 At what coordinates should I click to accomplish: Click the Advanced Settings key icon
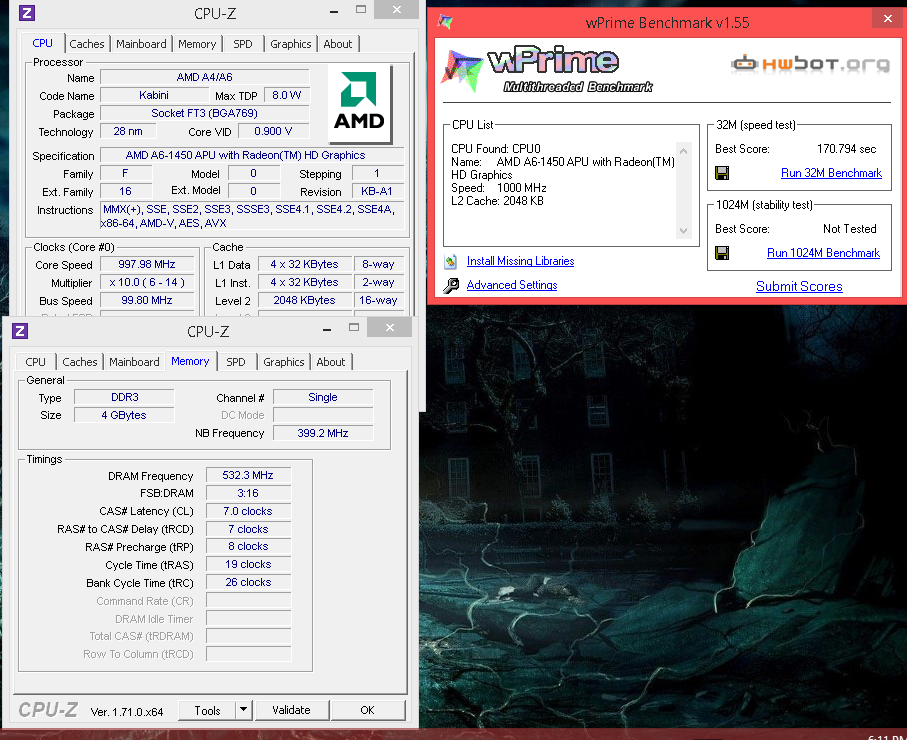[451, 285]
